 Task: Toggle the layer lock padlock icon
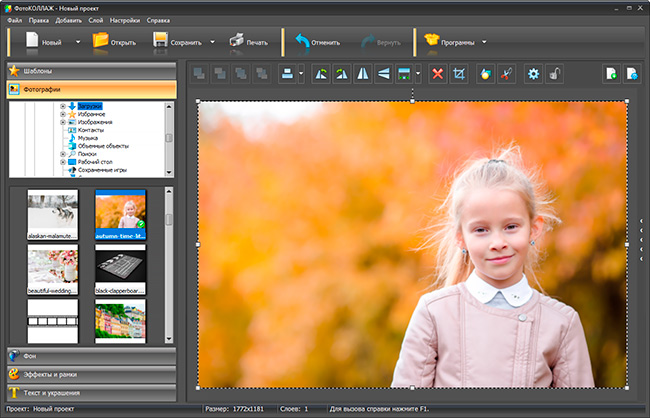pos(554,74)
